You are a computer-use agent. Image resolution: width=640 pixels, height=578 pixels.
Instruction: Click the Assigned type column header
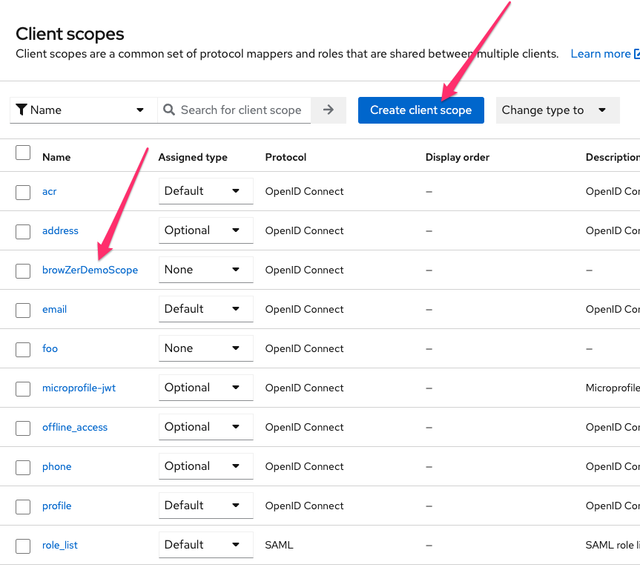tap(193, 158)
